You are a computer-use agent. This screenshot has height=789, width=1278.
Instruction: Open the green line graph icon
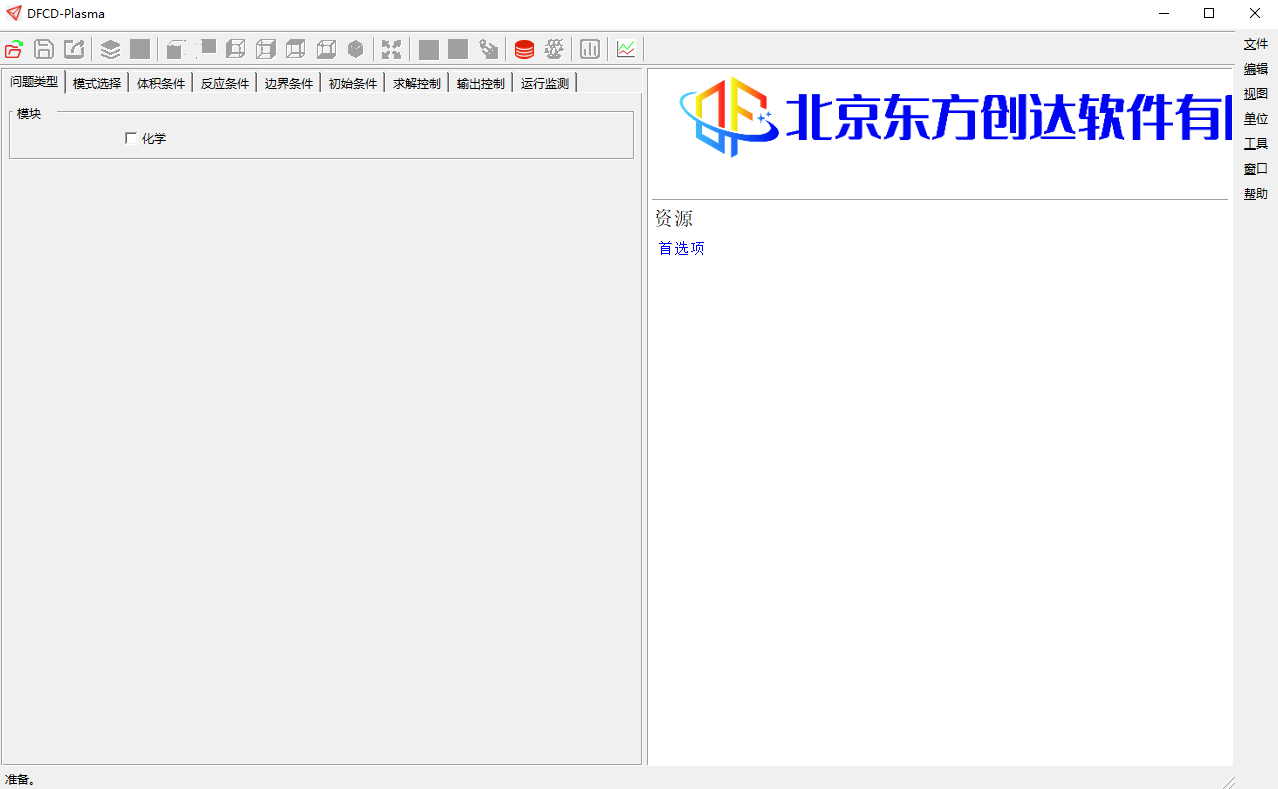coord(626,49)
